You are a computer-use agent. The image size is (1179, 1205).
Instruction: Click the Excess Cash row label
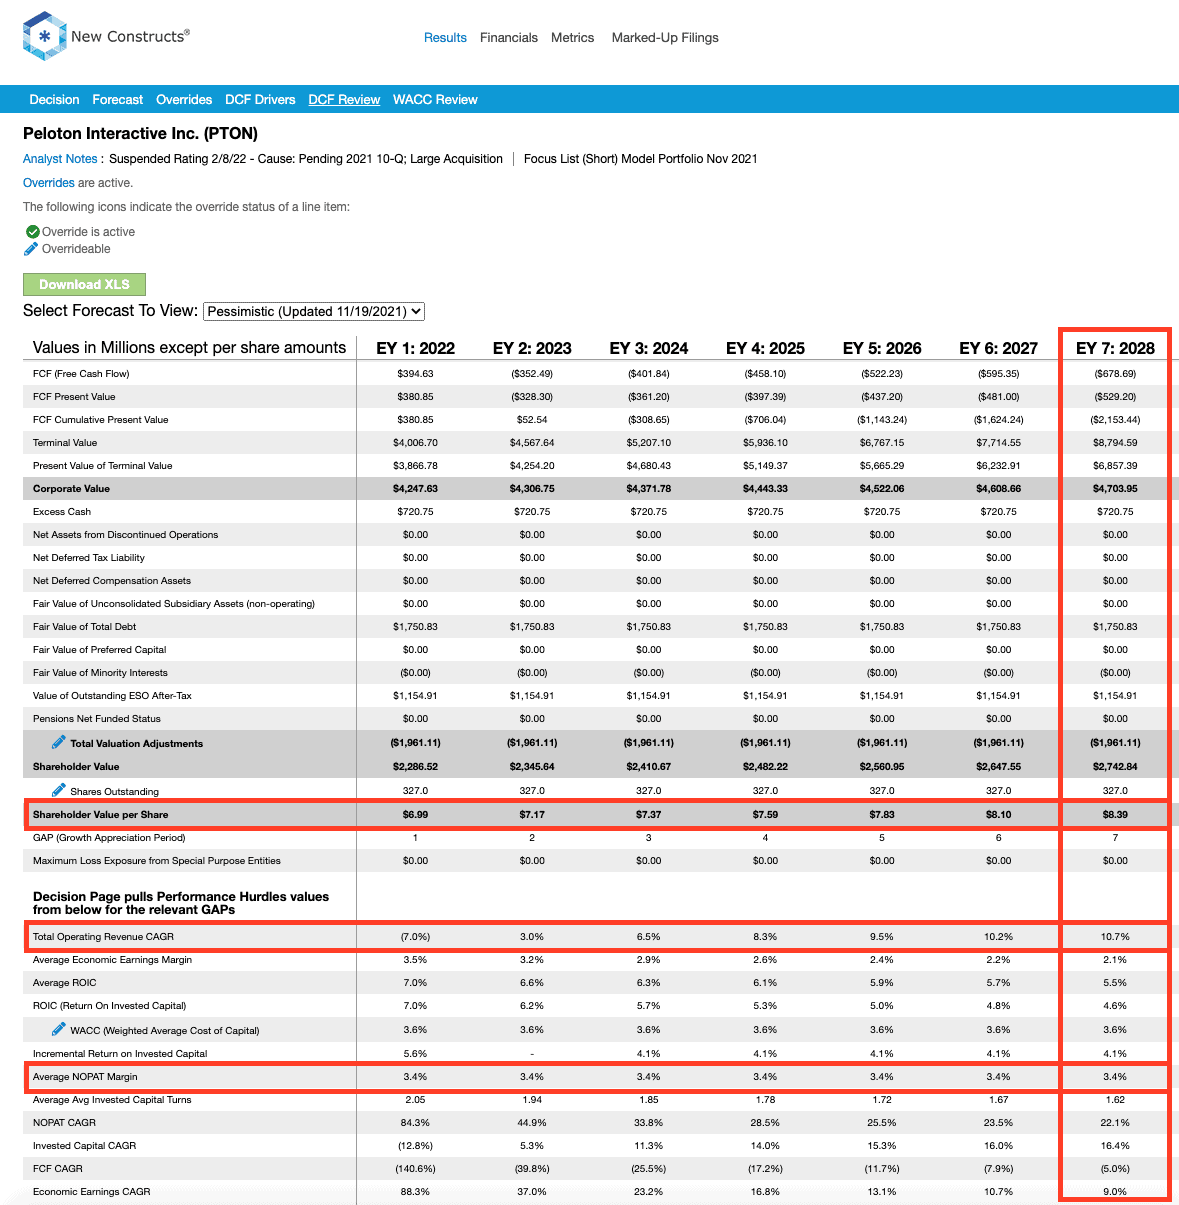click(62, 512)
